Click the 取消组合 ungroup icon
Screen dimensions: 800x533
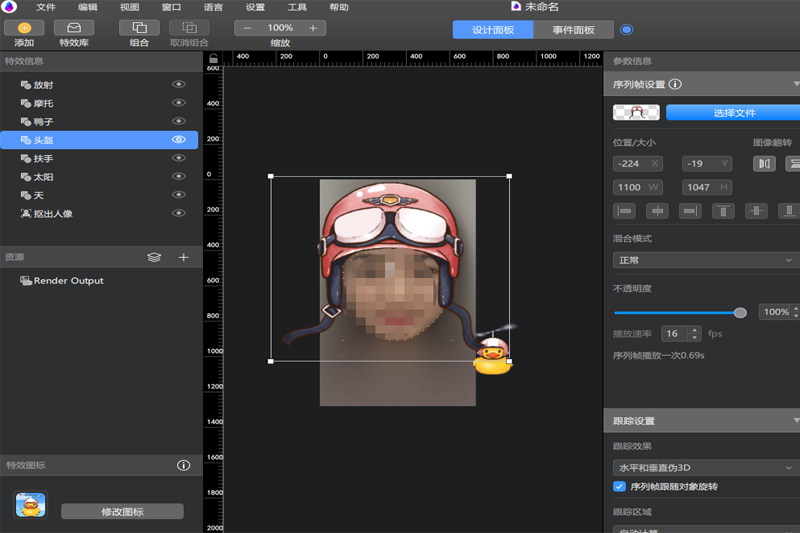click(189, 28)
